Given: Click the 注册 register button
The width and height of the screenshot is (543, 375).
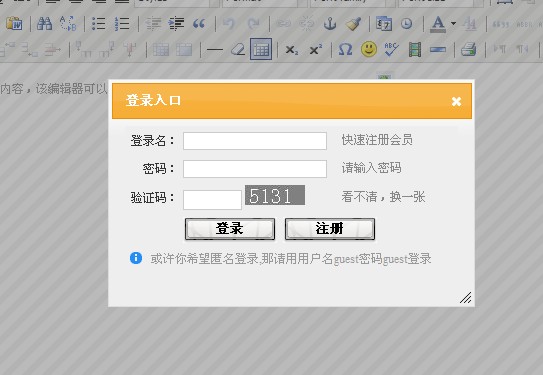Looking at the screenshot, I should (330, 229).
